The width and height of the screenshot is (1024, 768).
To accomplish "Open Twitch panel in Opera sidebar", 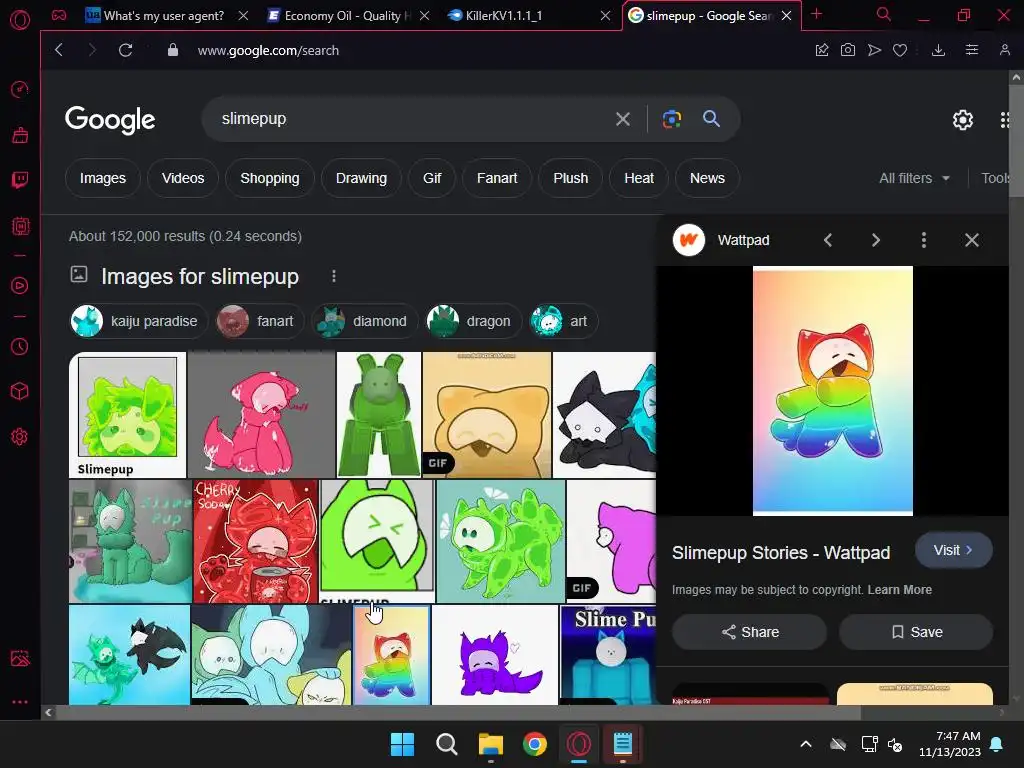I will [x=20, y=180].
